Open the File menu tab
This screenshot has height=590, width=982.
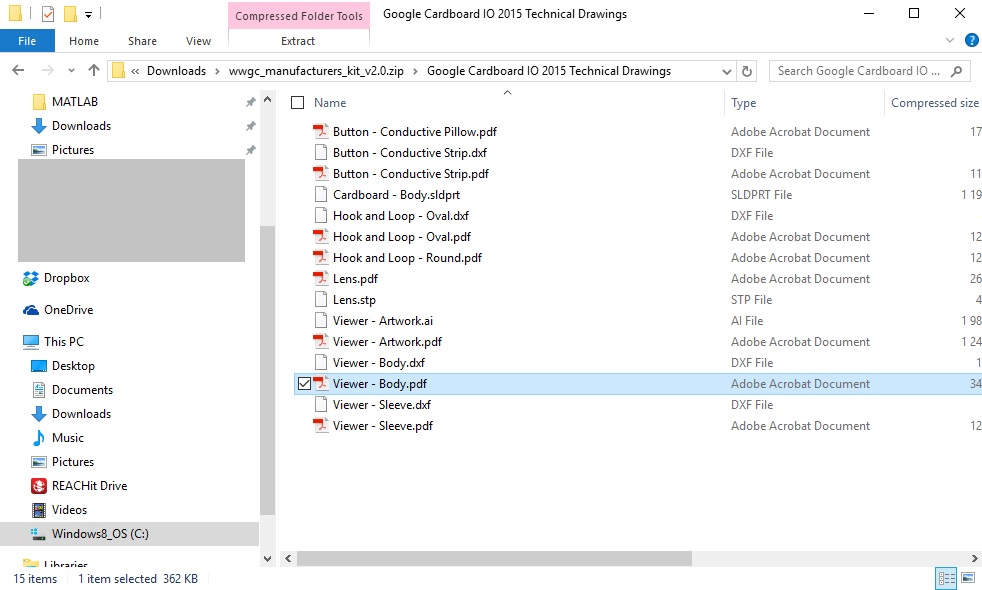(x=27, y=41)
